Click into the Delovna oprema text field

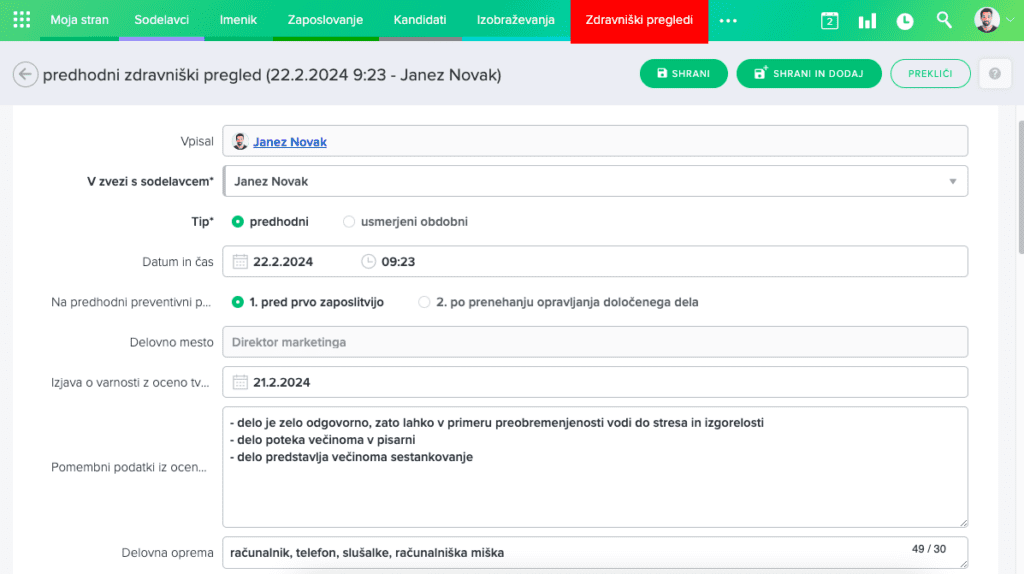[x=560, y=552]
